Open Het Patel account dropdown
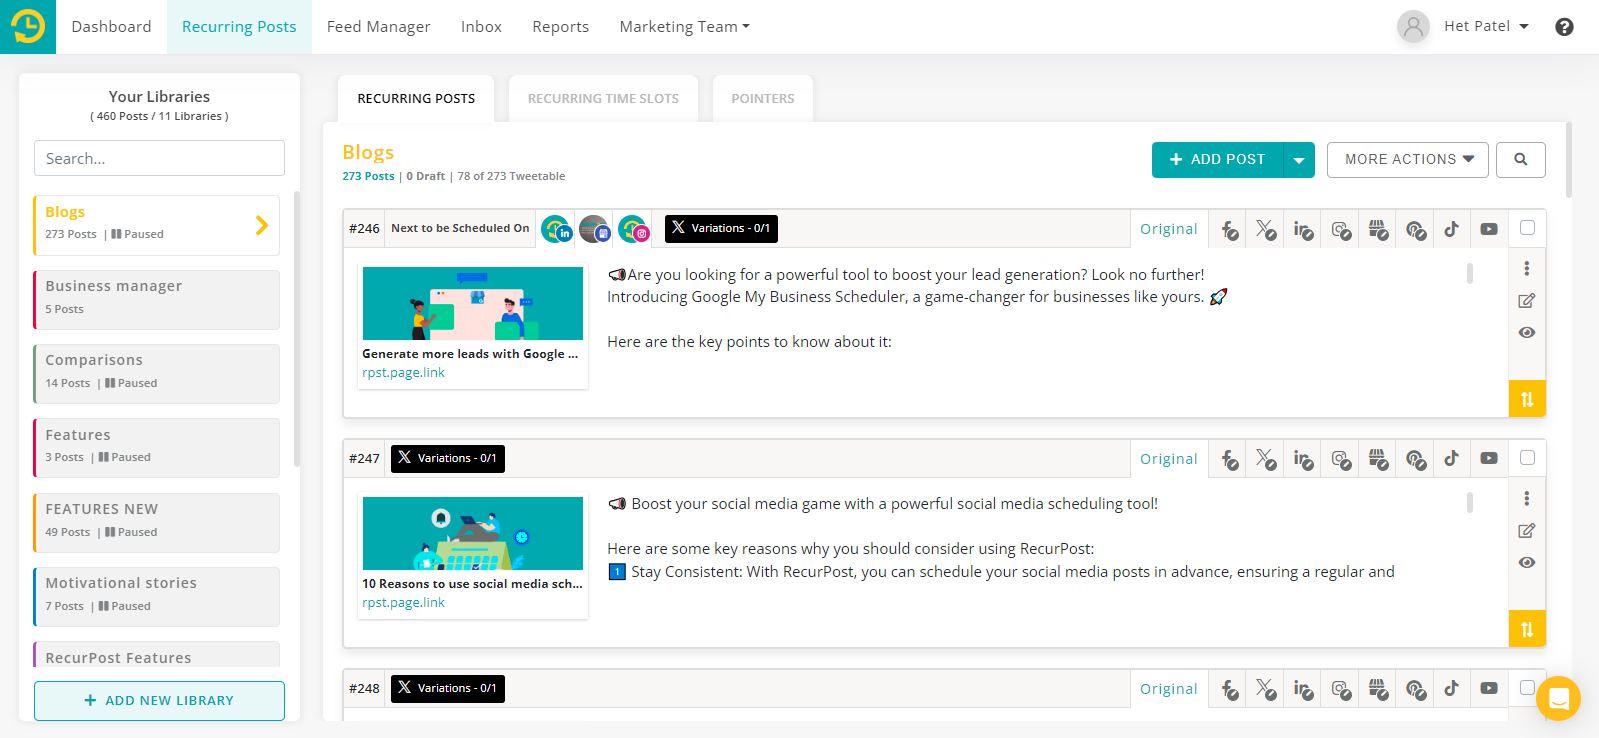 pyautogui.click(x=1486, y=27)
